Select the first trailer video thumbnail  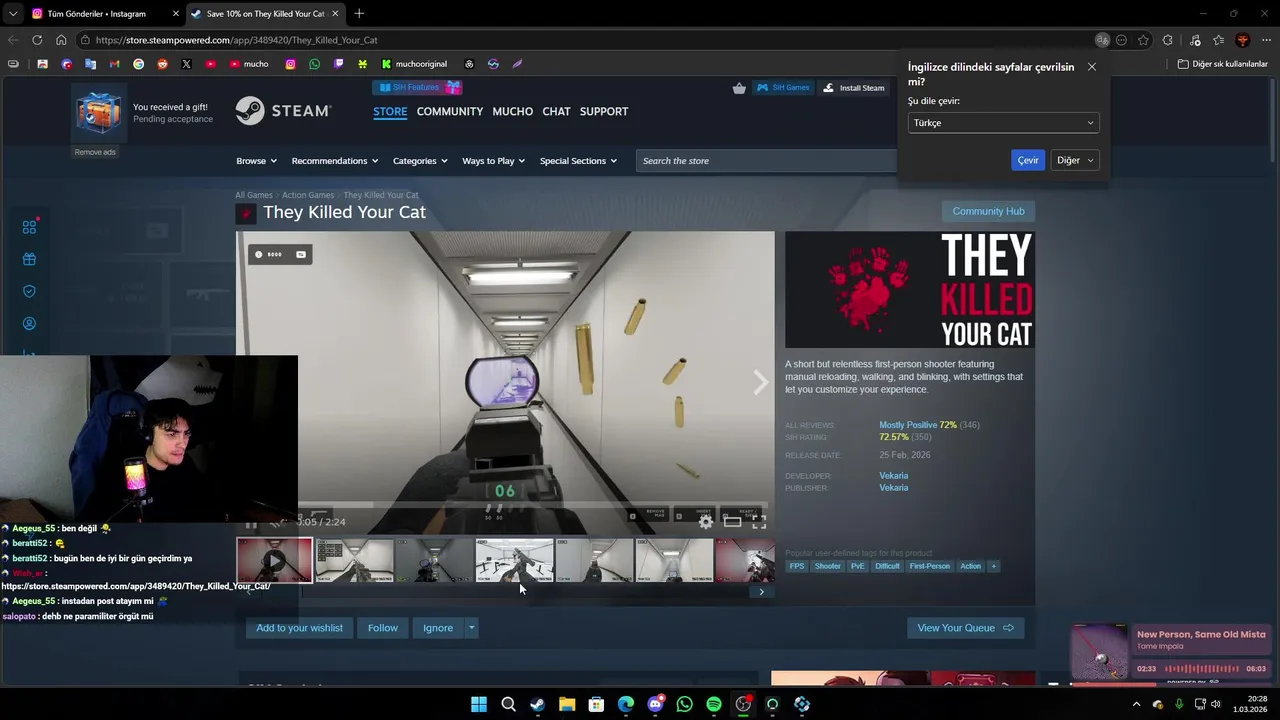(x=275, y=560)
